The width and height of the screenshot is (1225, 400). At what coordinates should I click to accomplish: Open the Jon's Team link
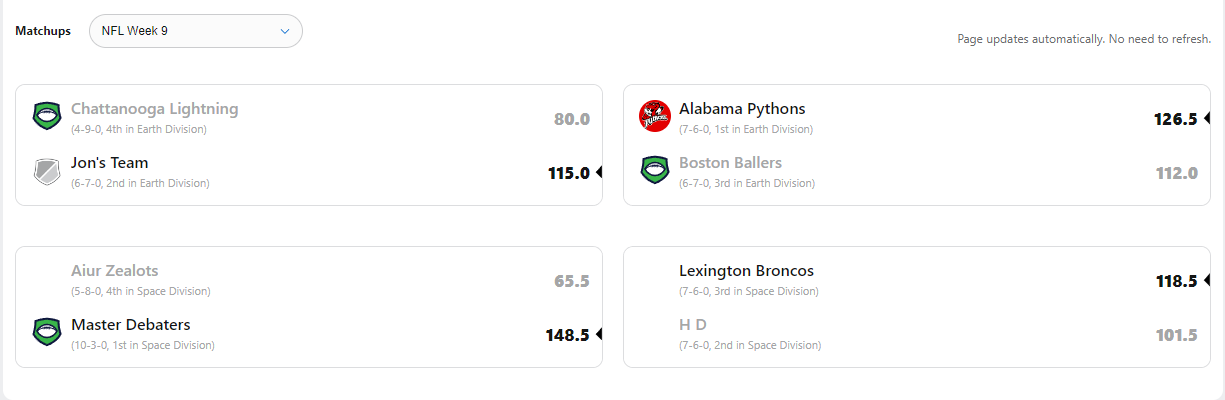click(110, 163)
